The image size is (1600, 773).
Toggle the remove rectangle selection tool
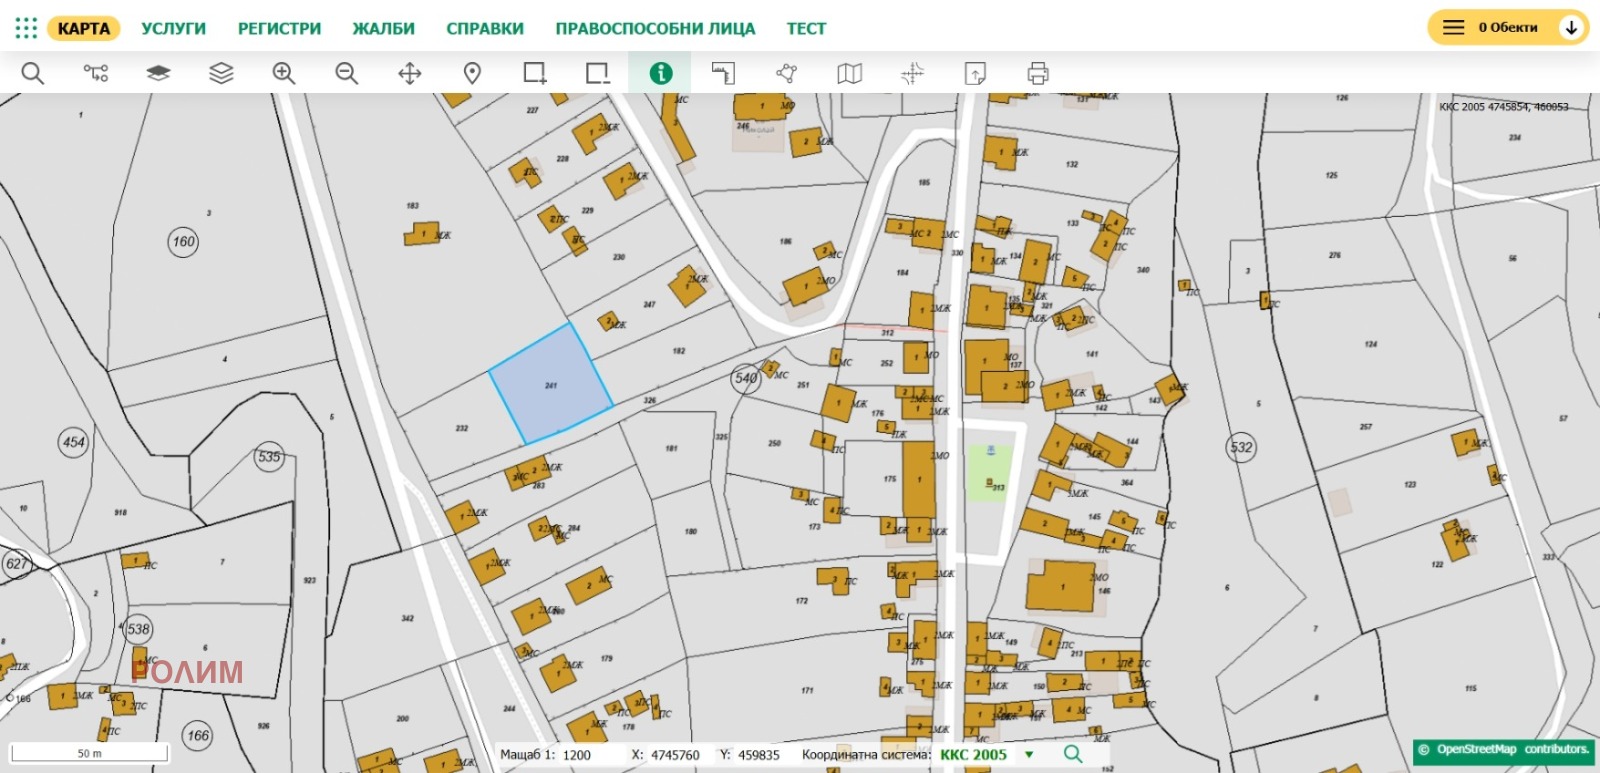598,73
